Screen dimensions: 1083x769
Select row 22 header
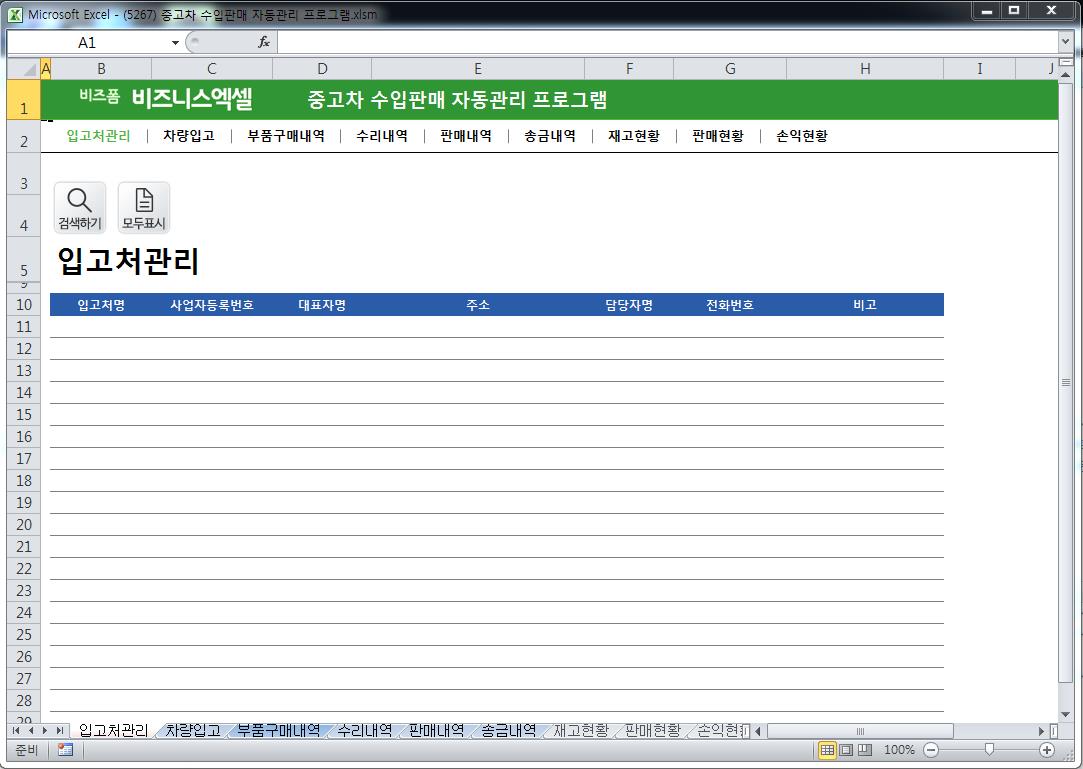pyautogui.click(x=24, y=569)
